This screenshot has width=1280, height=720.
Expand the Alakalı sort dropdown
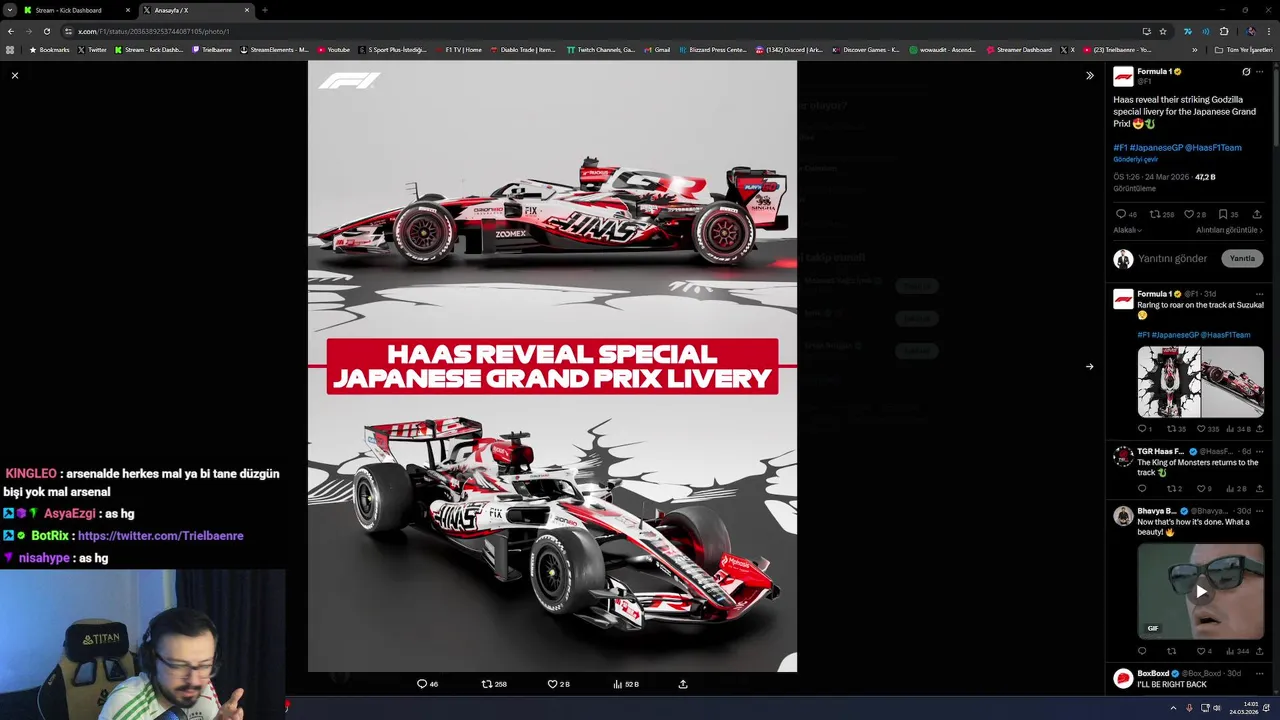1128,230
